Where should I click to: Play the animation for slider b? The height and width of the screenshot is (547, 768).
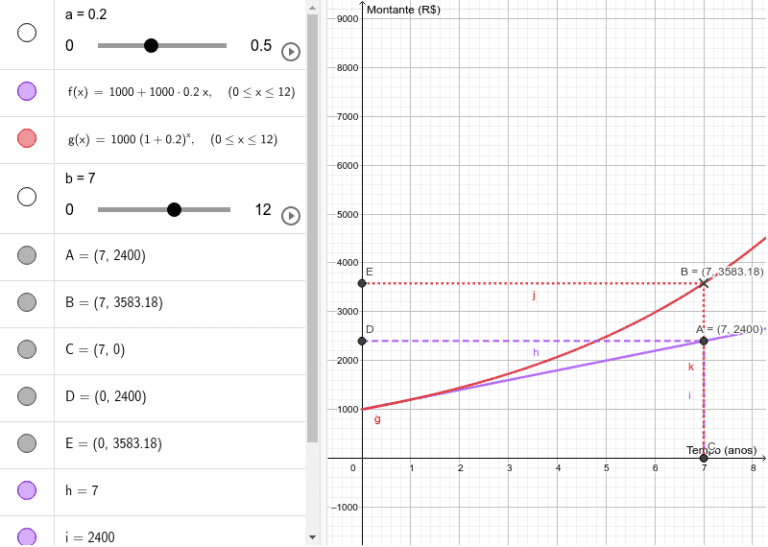click(290, 216)
